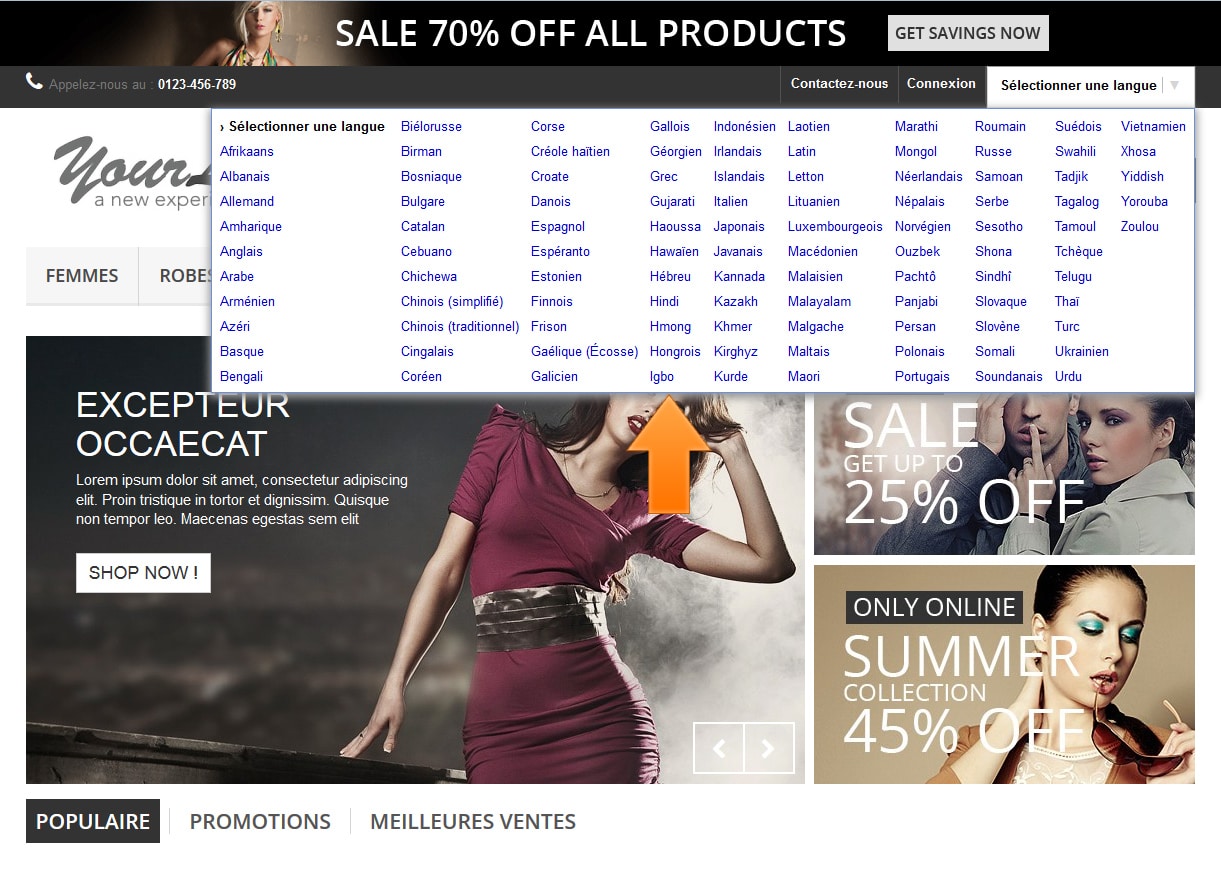Image resolution: width=1221 pixels, height=873 pixels.
Task: Choose Anglais from the language list
Action: [241, 251]
